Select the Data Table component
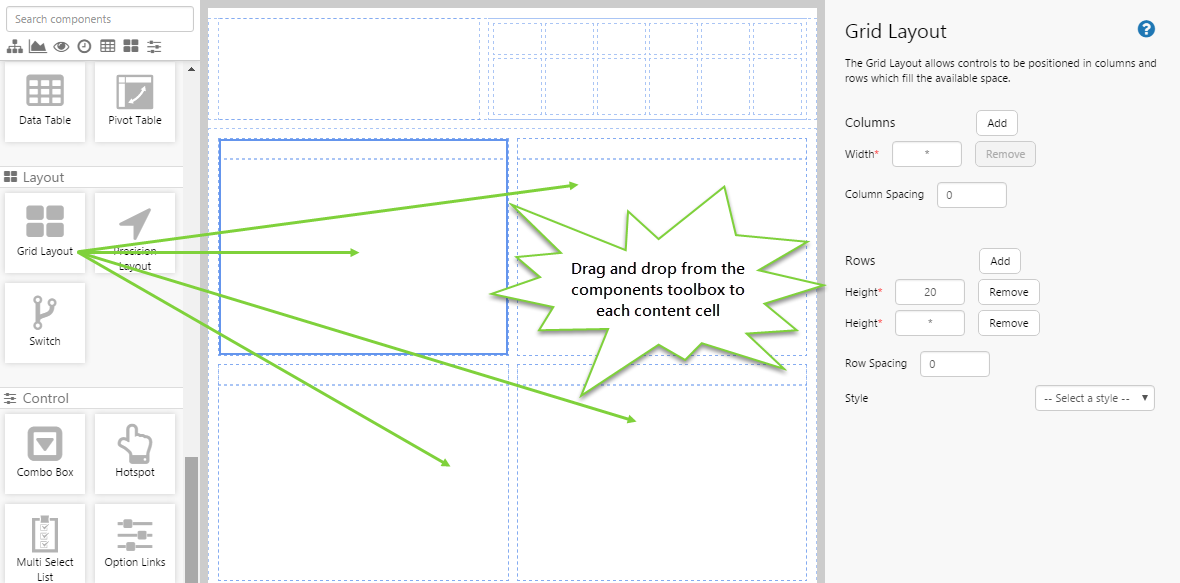This screenshot has height=583, width=1180. (45, 101)
